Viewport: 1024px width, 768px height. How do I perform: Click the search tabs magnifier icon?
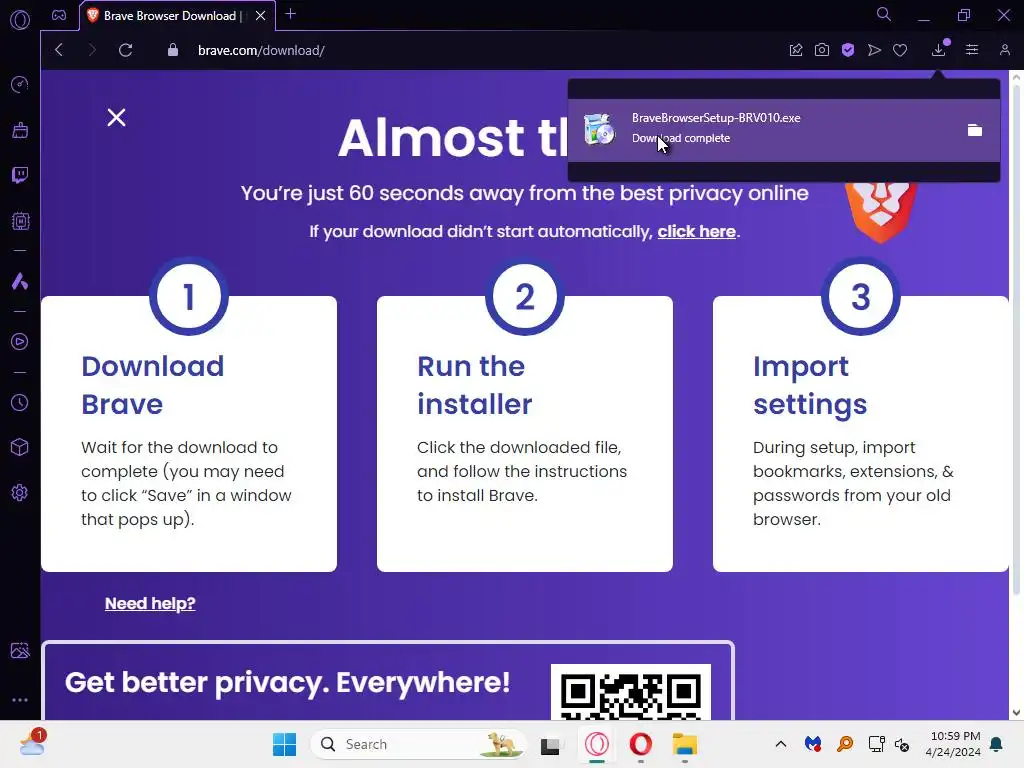[884, 14]
